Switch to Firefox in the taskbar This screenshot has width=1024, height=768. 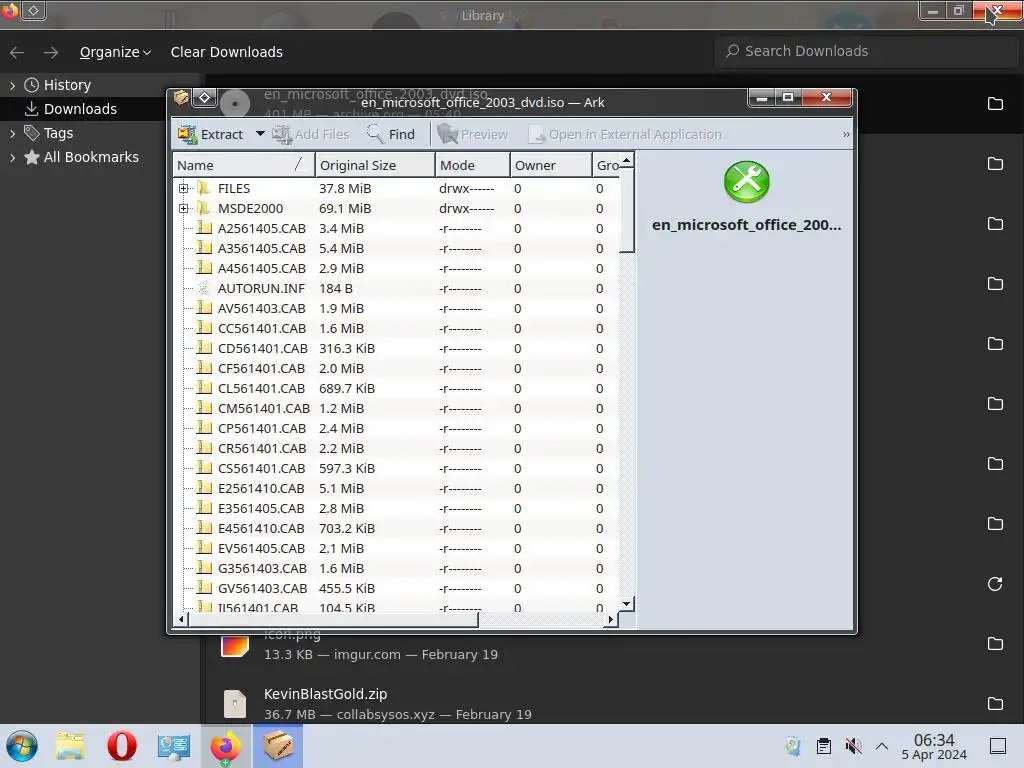coord(225,746)
